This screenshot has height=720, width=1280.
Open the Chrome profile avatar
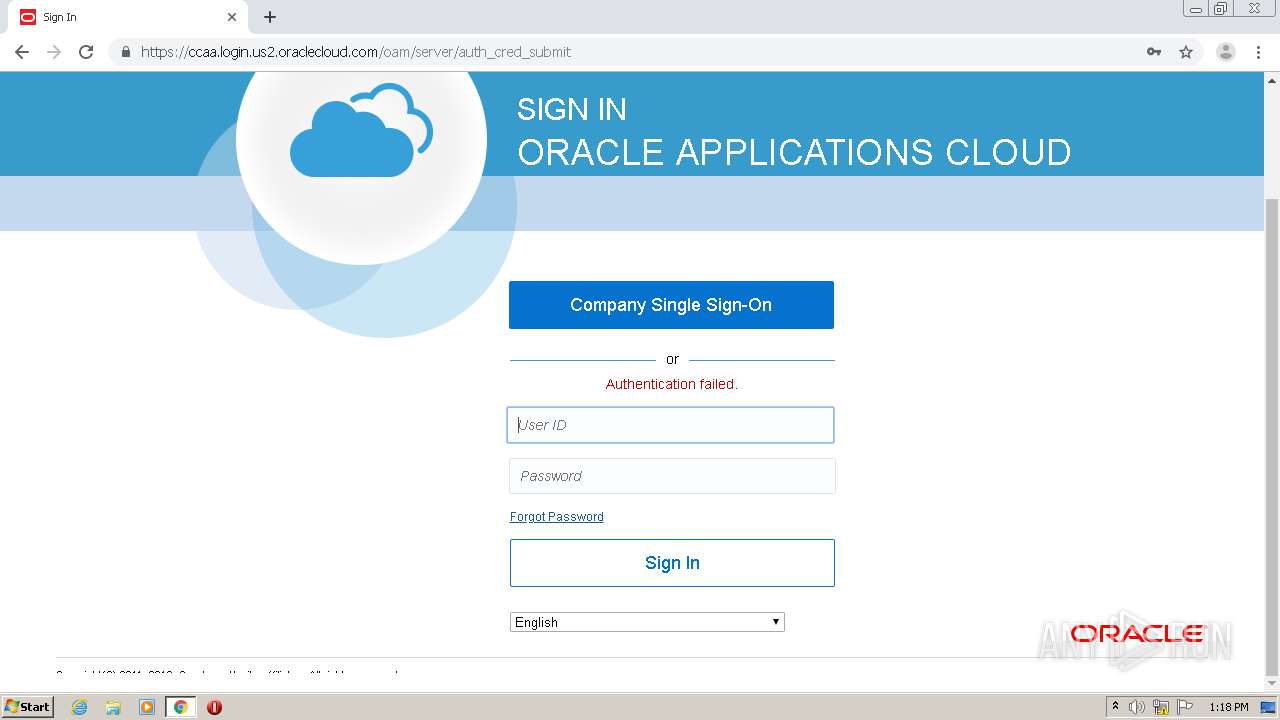(x=1226, y=52)
